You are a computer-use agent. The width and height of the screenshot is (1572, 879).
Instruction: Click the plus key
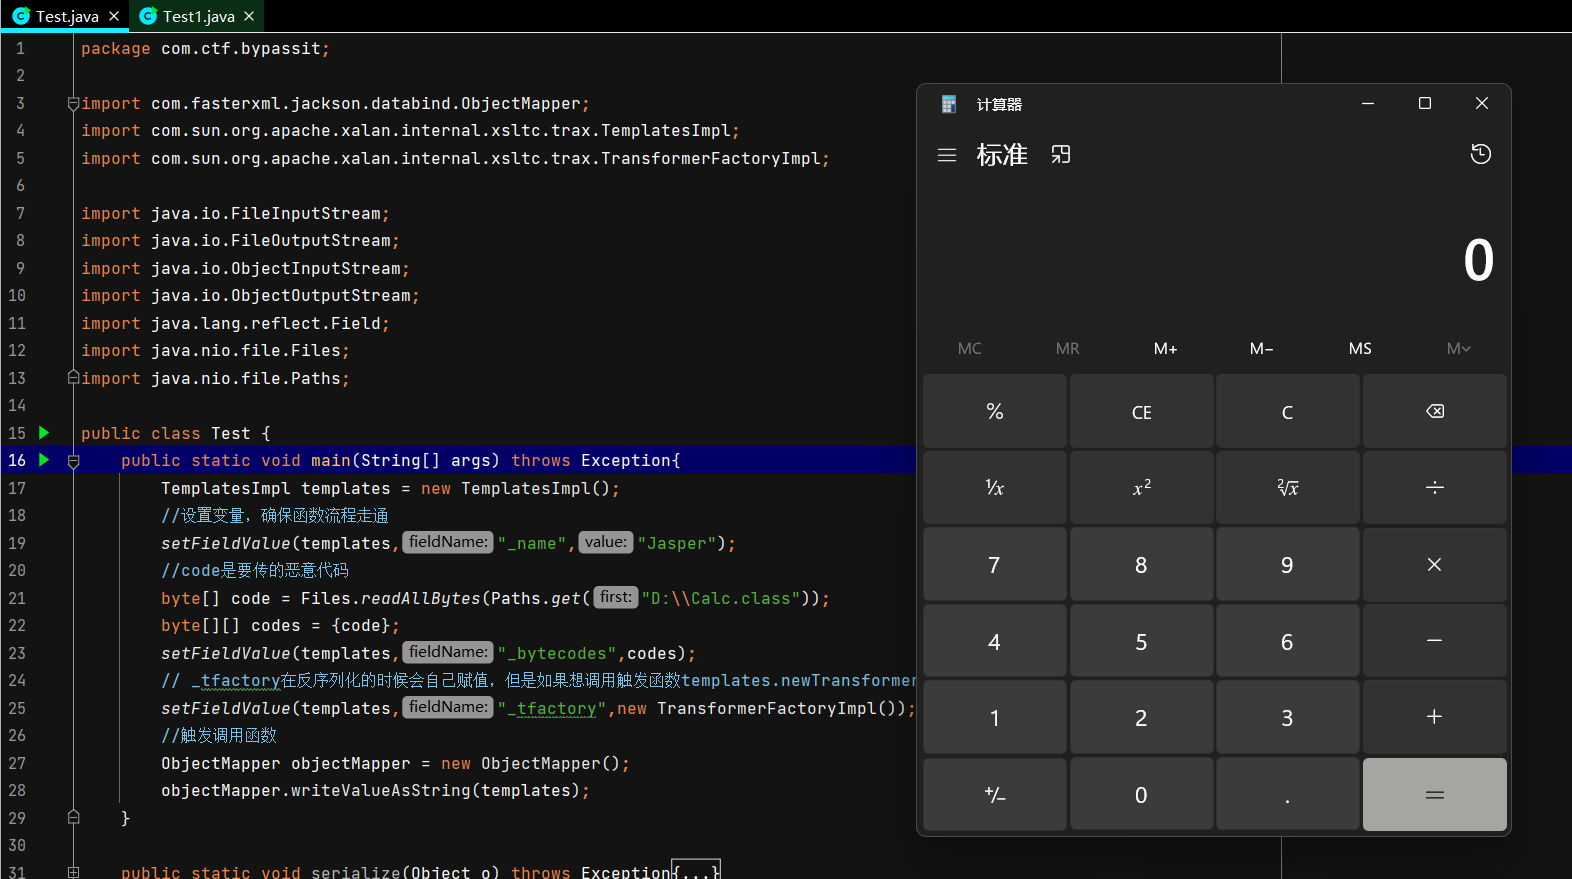(1435, 717)
